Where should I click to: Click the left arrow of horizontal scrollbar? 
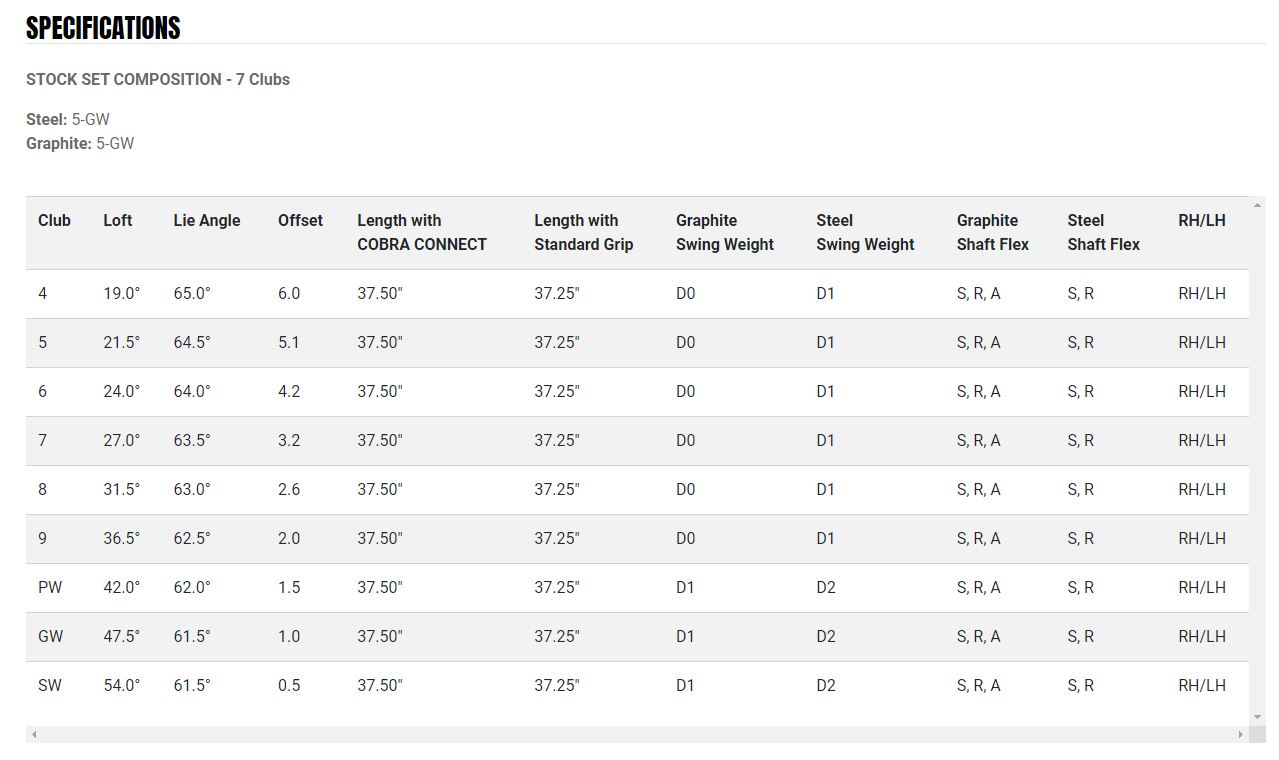pyautogui.click(x=34, y=735)
